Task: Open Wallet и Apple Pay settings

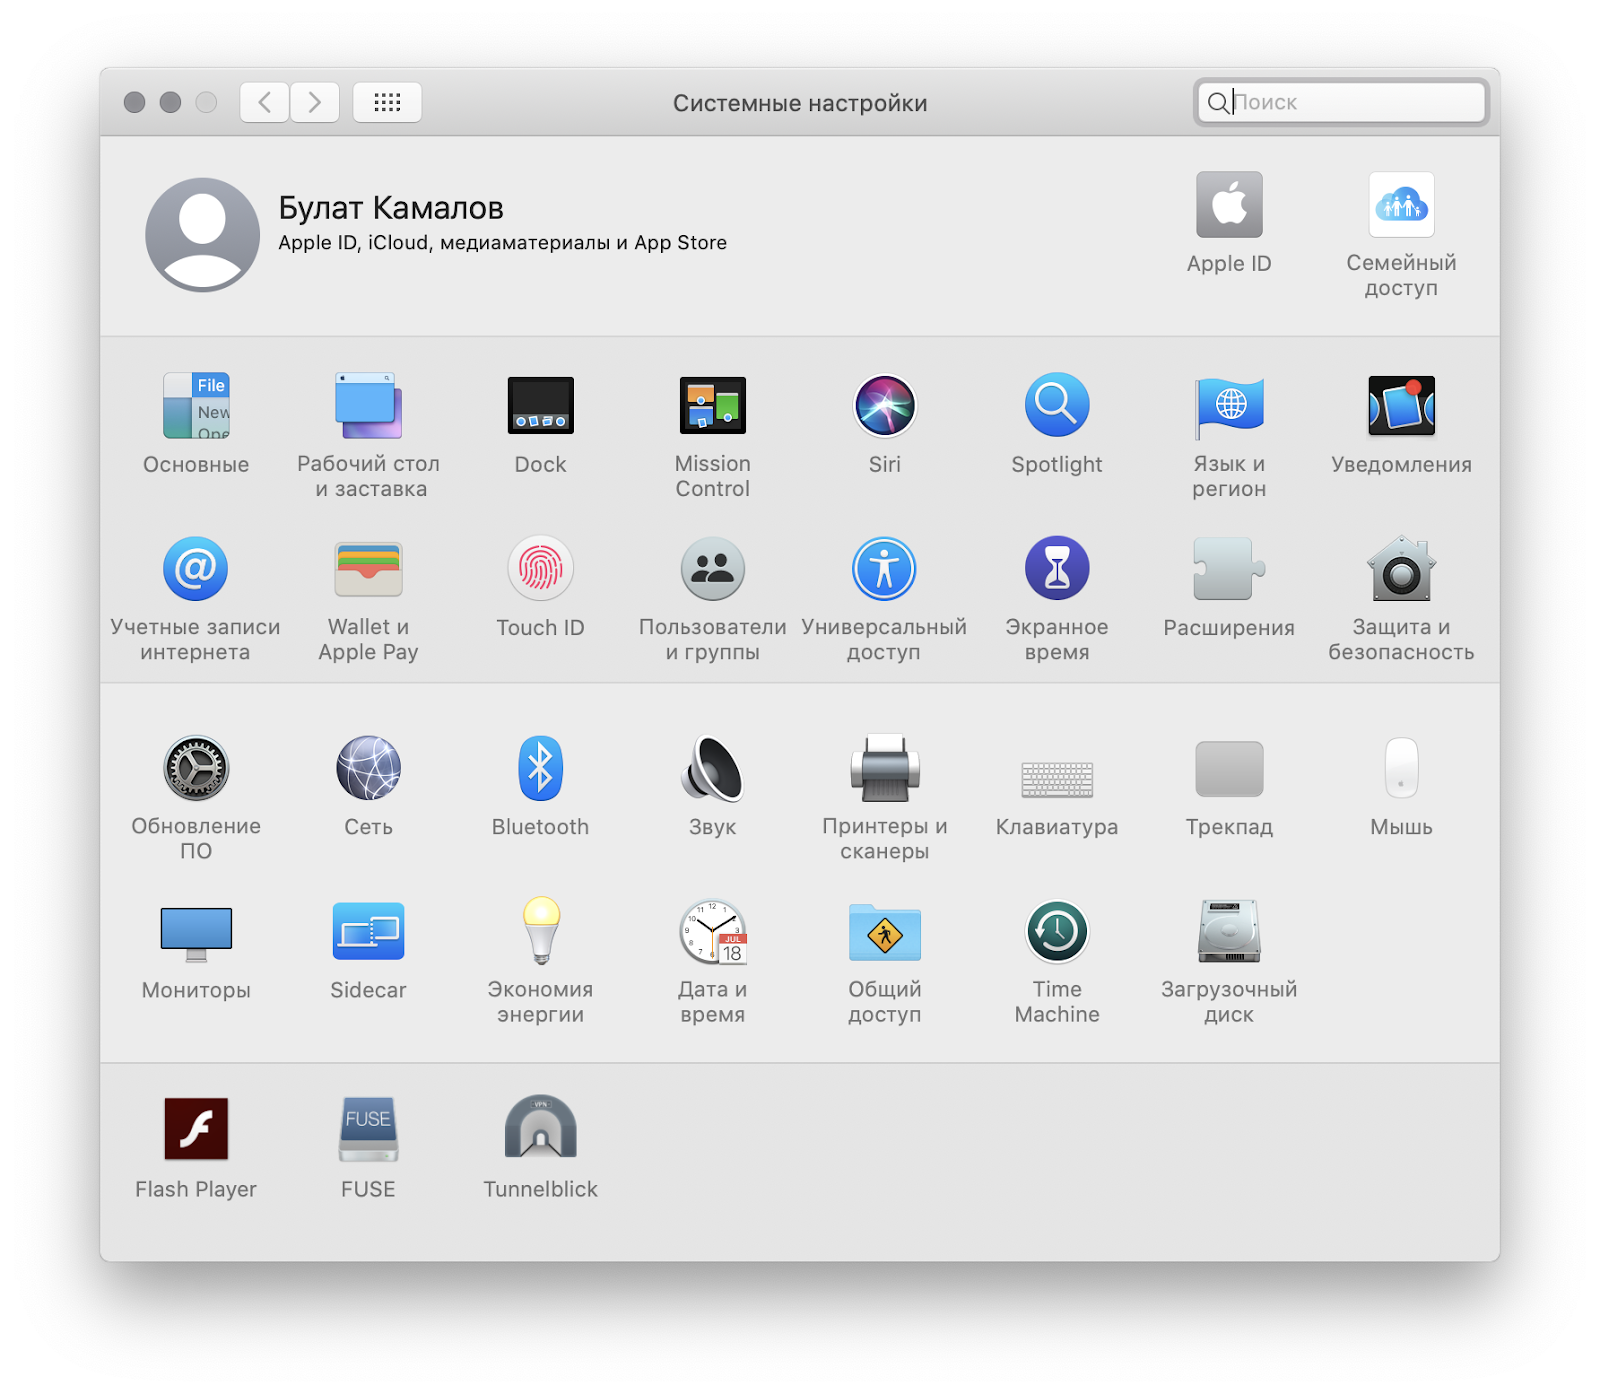Action: coord(368,569)
